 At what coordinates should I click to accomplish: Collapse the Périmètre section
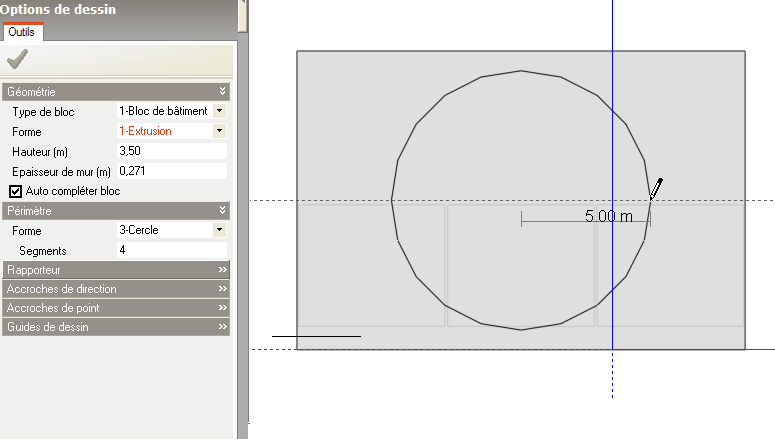click(x=223, y=211)
